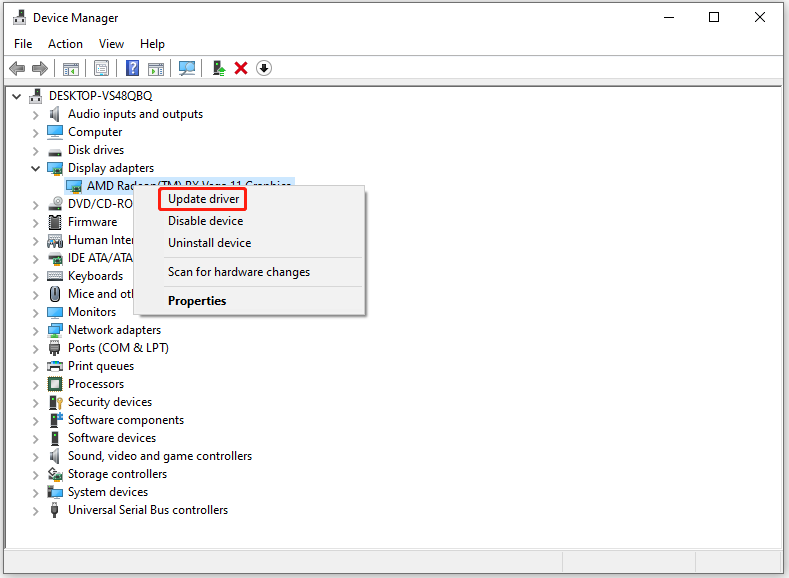Click the circled down-arrow toolbar icon

coord(264,68)
